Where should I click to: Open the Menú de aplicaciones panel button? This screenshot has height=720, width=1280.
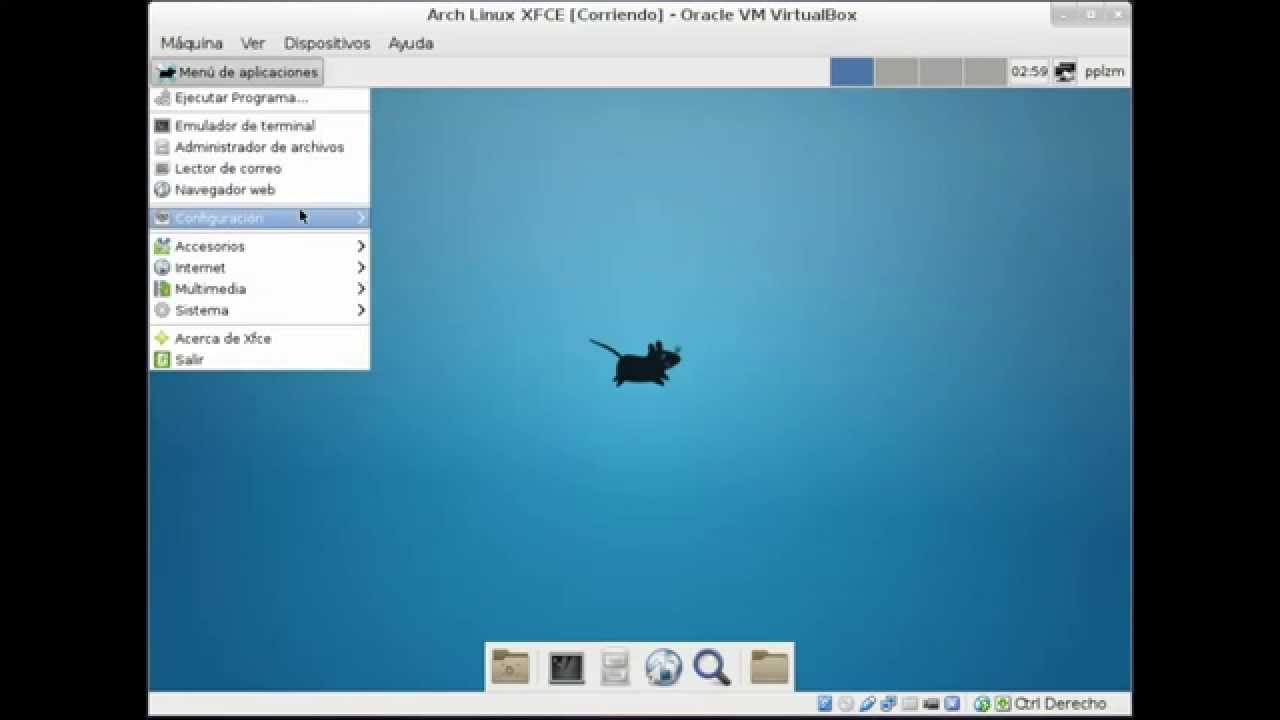(x=238, y=72)
